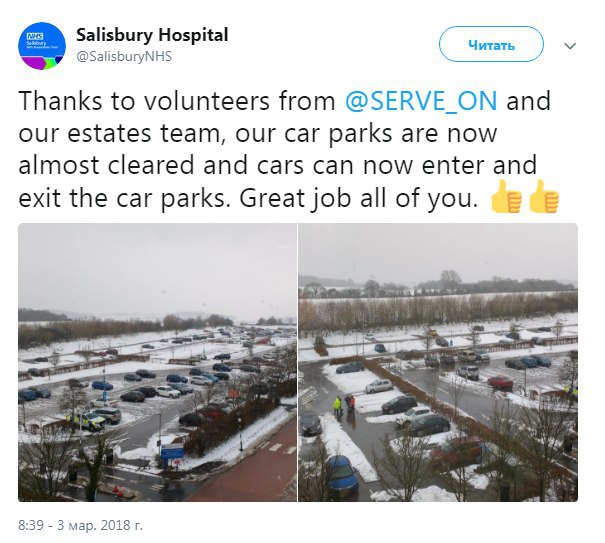
Task: Expand the tweet options chevron menu
Action: 570,46
